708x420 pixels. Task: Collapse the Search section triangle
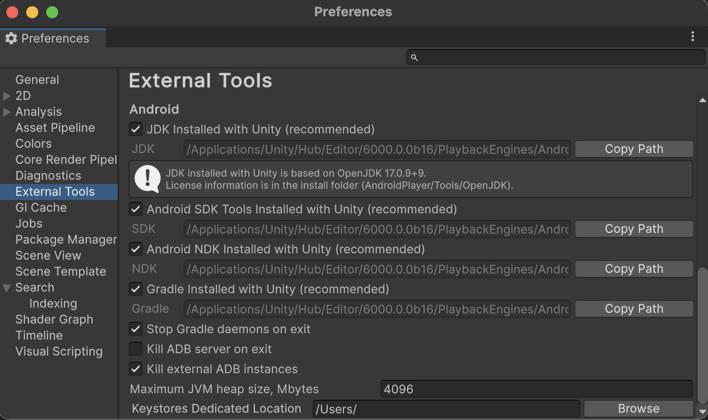coord(7,288)
